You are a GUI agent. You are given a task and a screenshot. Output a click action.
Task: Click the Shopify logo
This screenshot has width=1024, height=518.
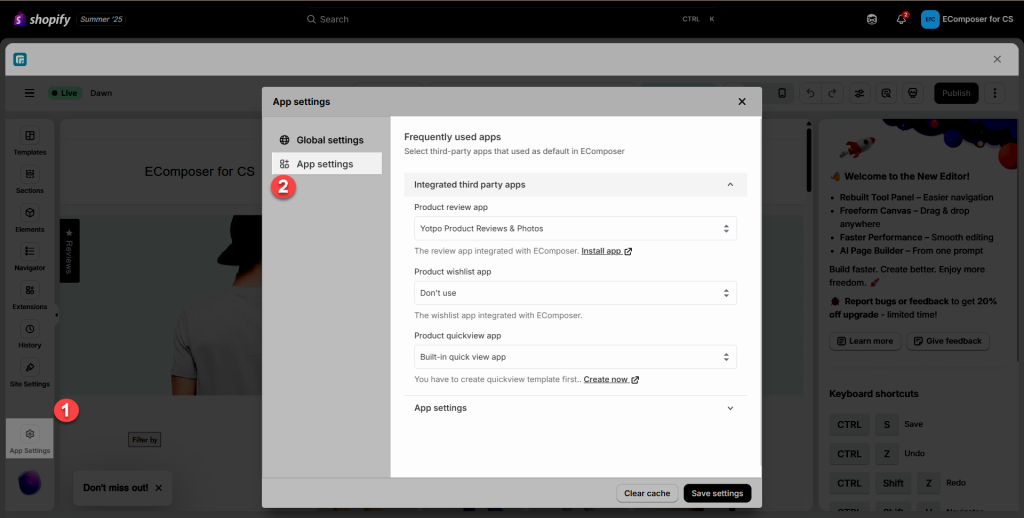click(42, 20)
